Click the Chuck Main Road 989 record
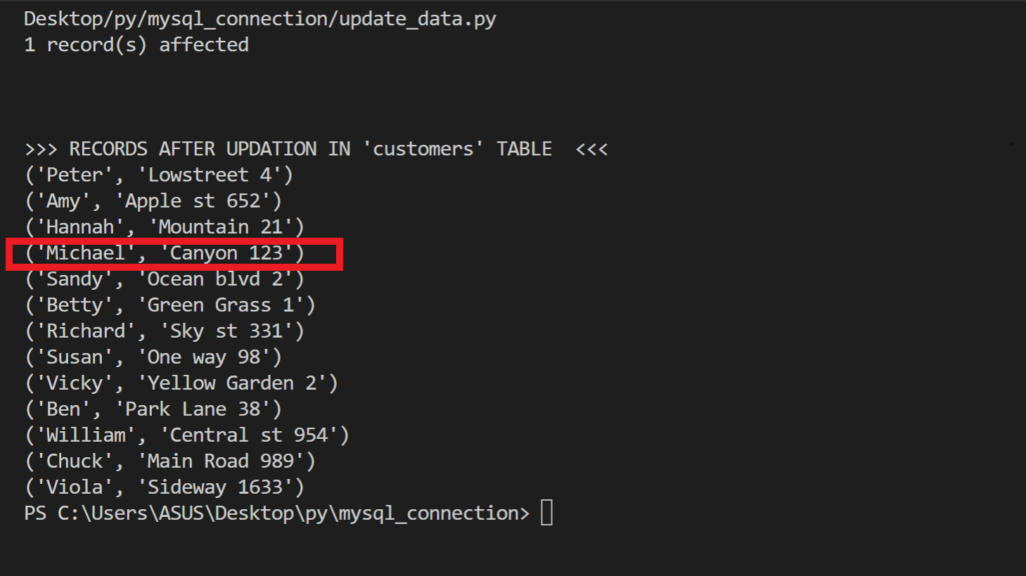1026x576 pixels. pyautogui.click(x=170, y=461)
